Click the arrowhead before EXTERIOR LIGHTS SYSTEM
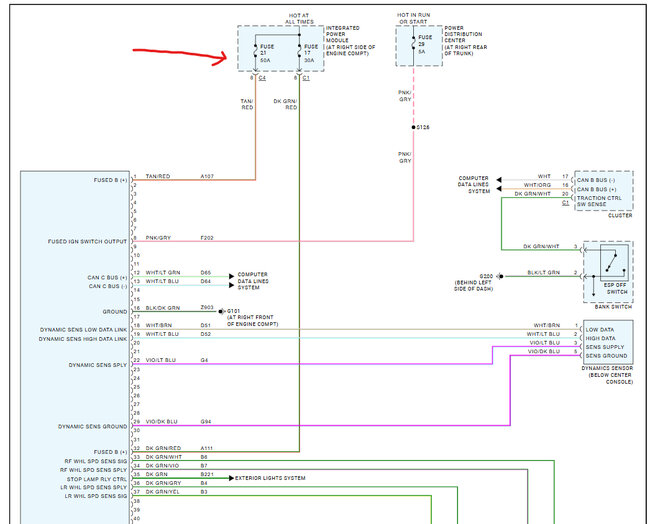The width and height of the screenshot is (650, 524). 231,478
